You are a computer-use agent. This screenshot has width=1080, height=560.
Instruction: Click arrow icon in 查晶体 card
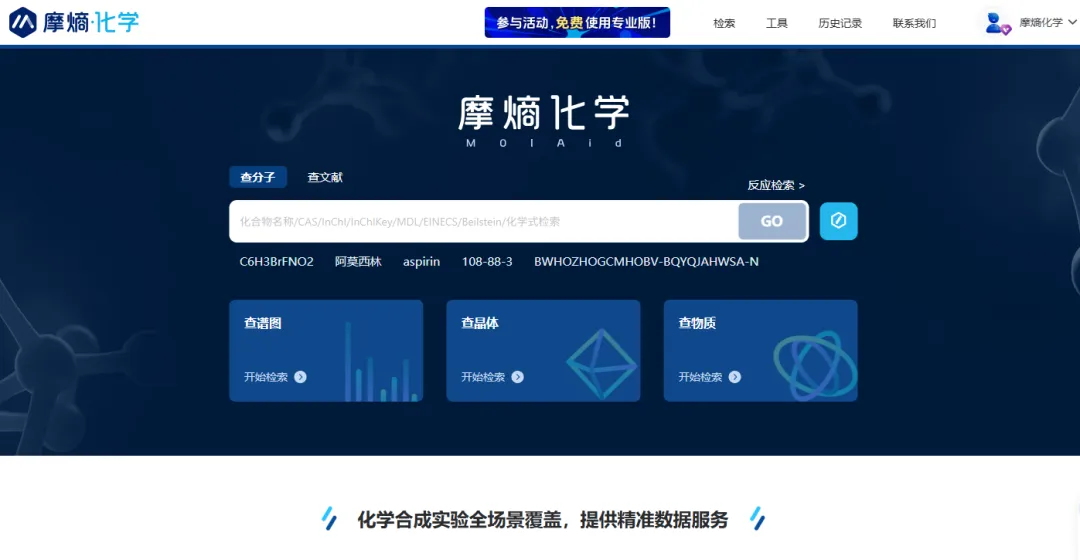[x=517, y=377]
